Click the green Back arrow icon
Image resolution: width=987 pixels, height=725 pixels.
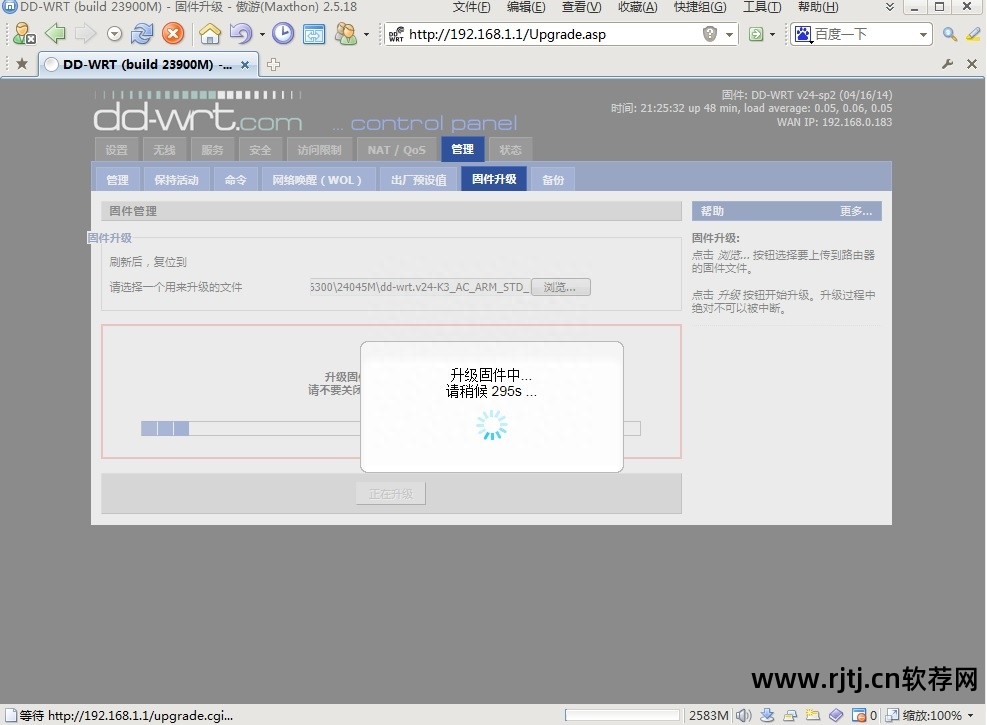56,33
